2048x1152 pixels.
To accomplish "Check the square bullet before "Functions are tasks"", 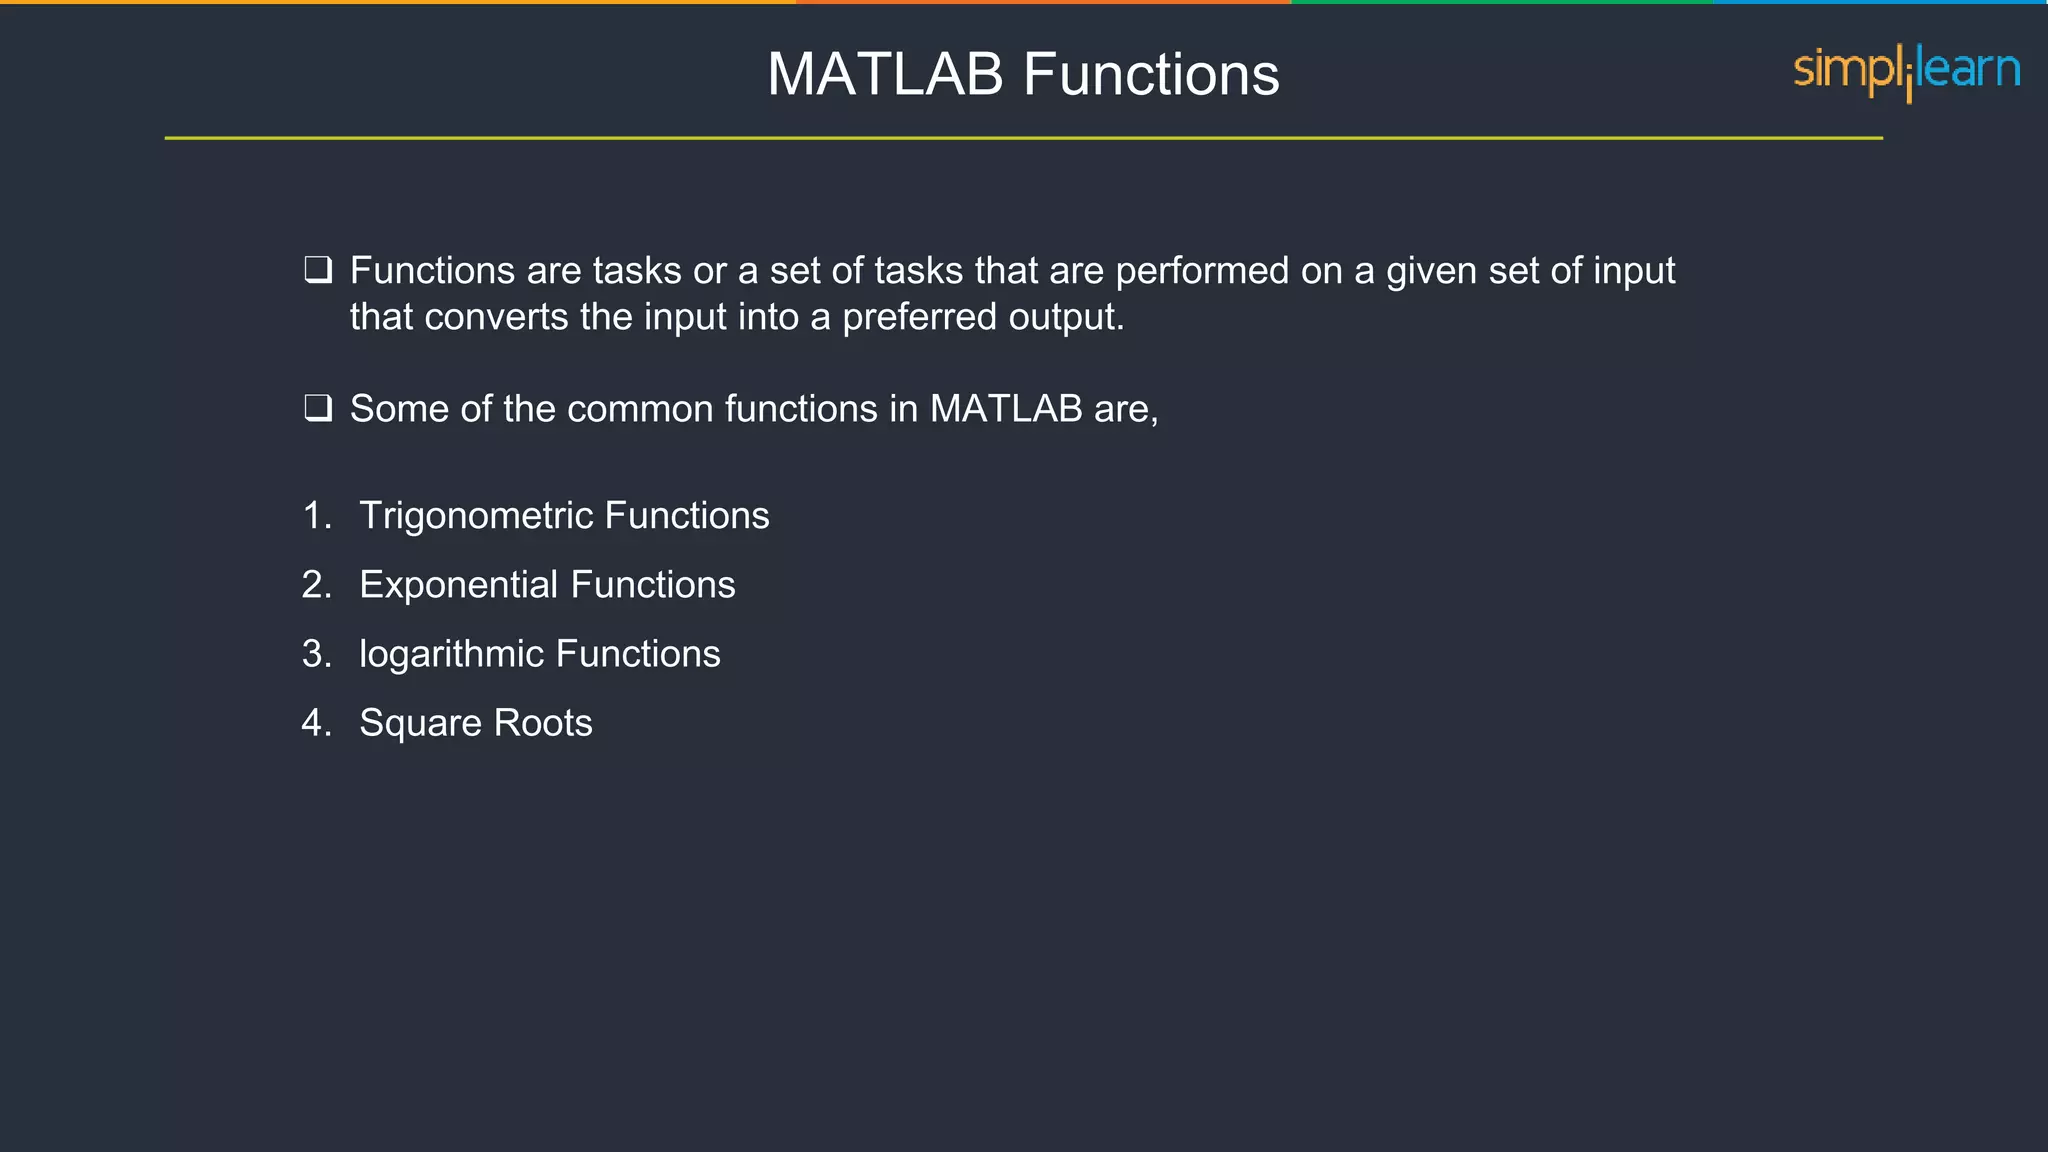I will click(318, 270).
